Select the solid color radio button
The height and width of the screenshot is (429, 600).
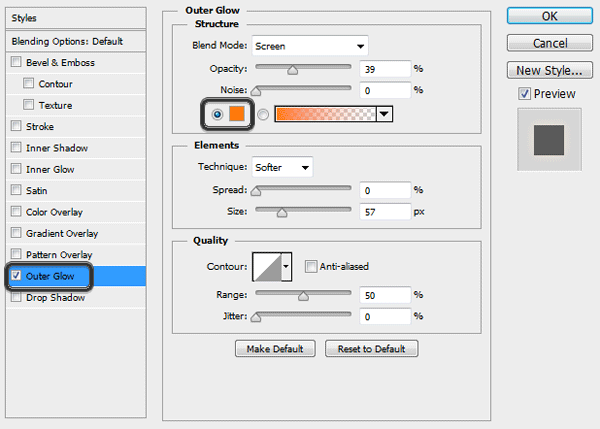[217, 114]
